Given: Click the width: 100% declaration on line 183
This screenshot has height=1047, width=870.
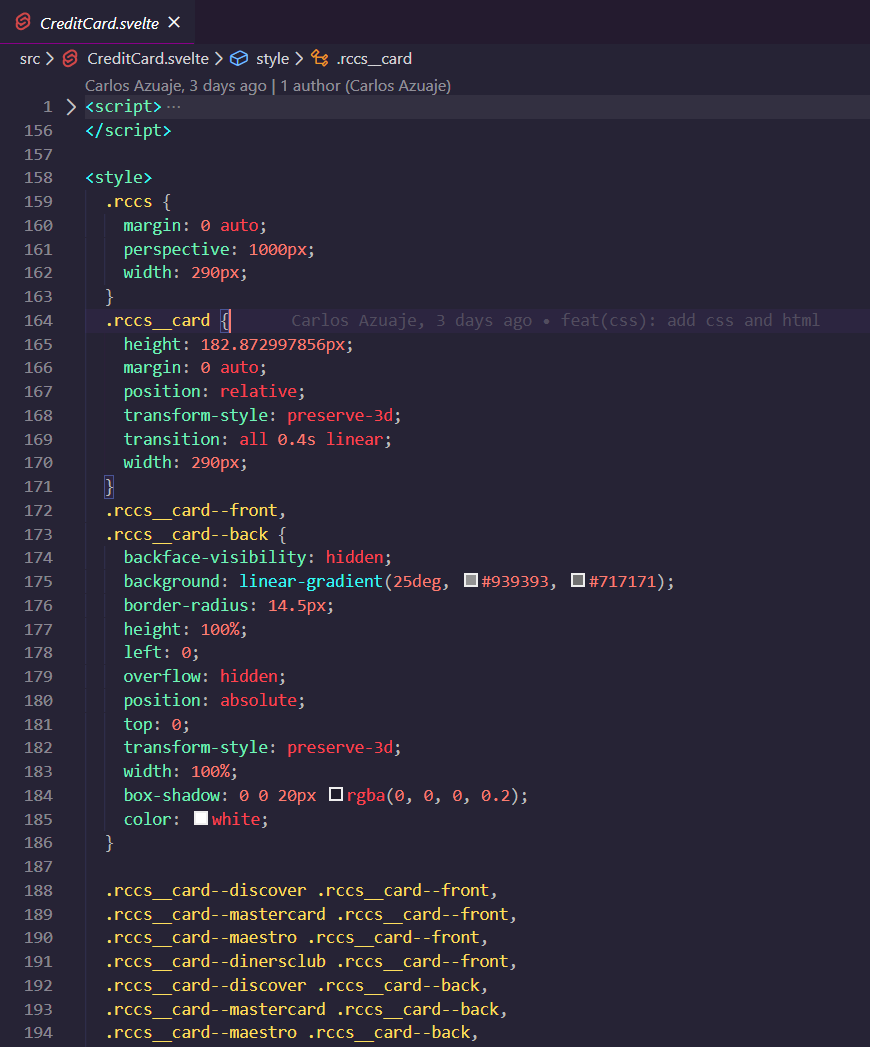Looking at the screenshot, I should tap(180, 771).
